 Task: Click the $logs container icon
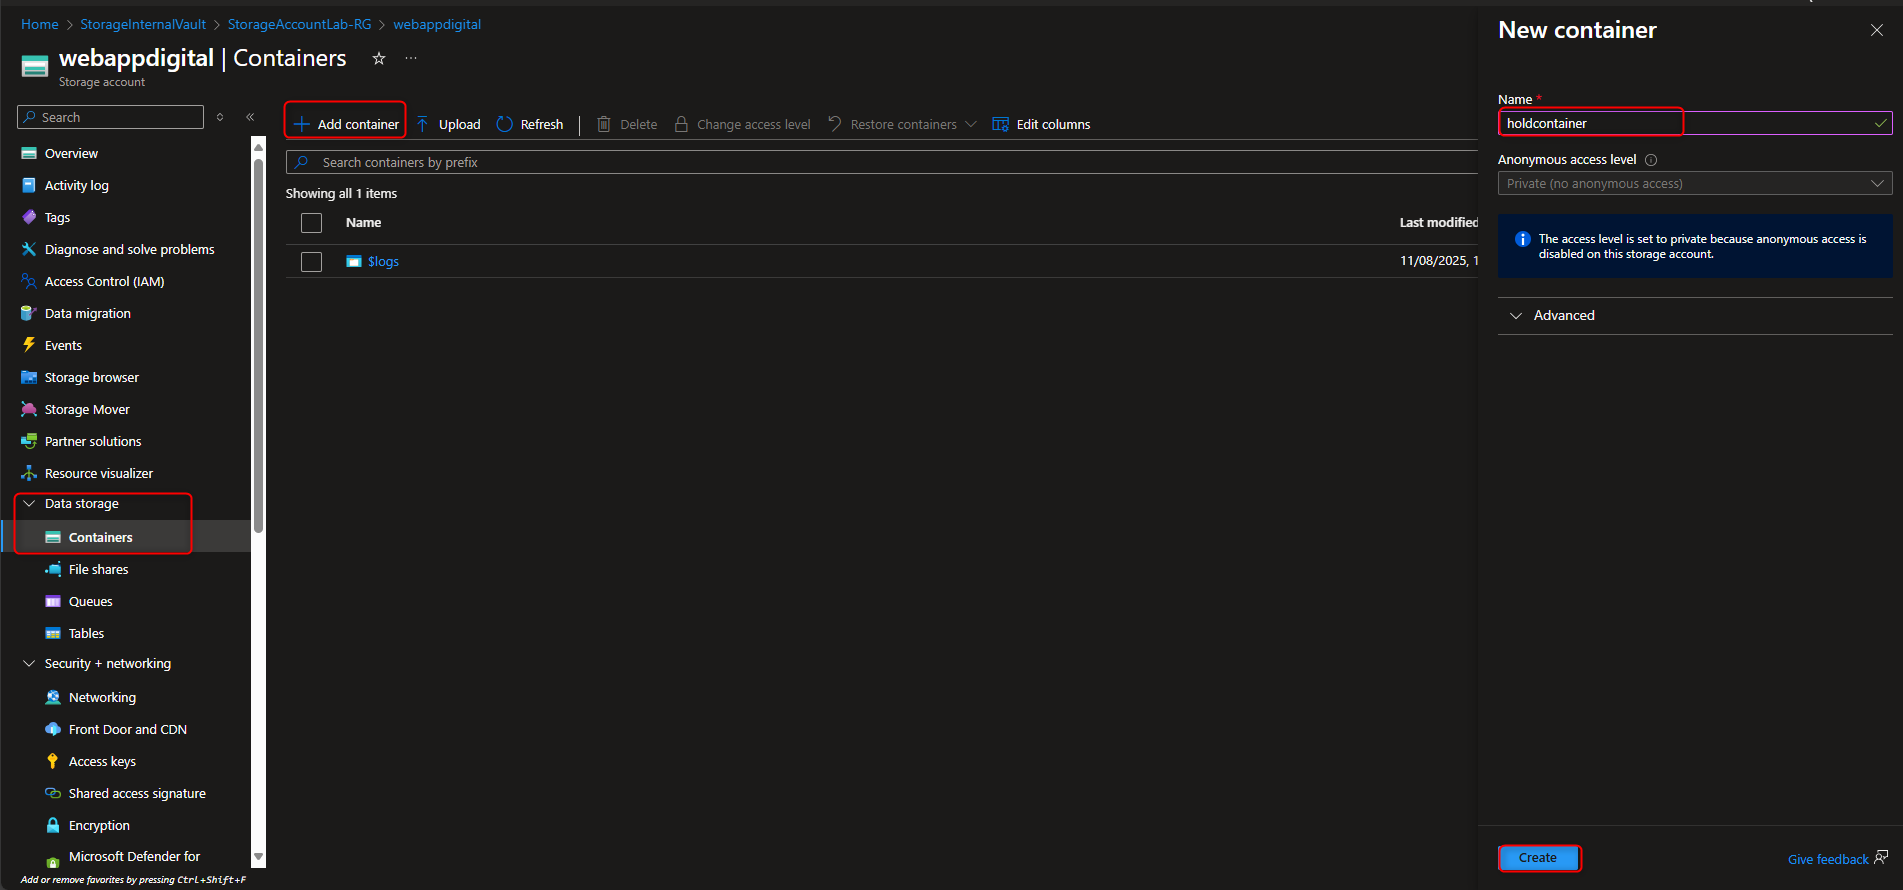click(x=353, y=261)
